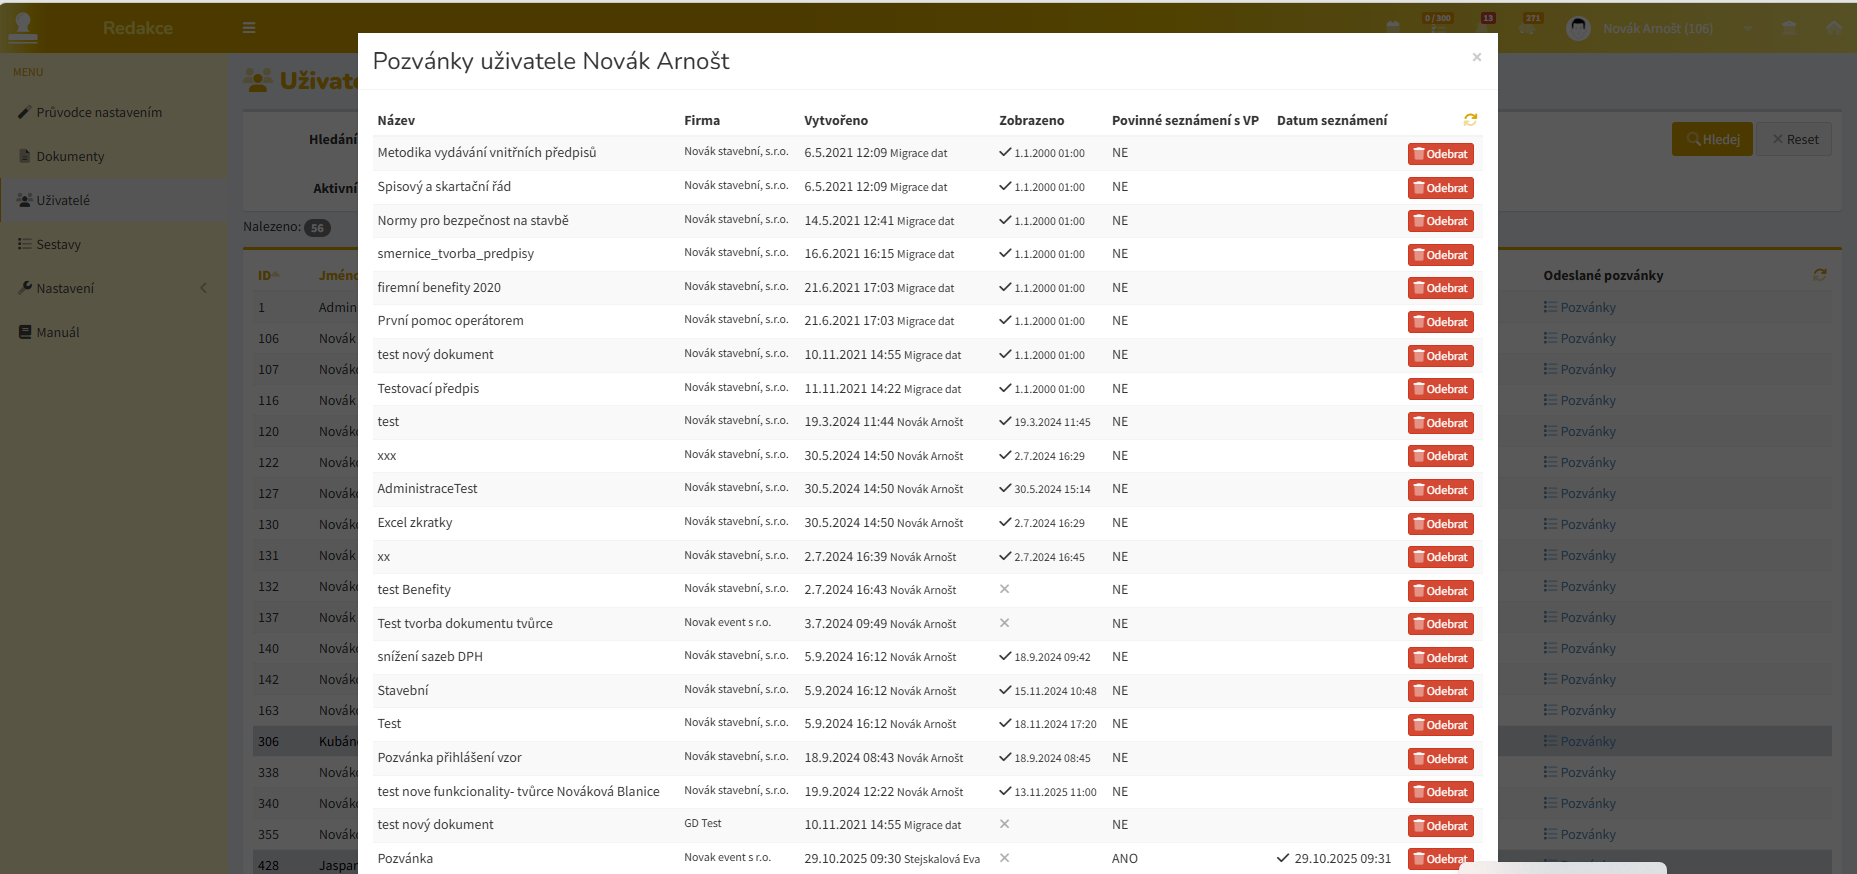
Task: Click Odebrat for Normy pro bezpečnost na stavbě
Action: tap(1440, 221)
